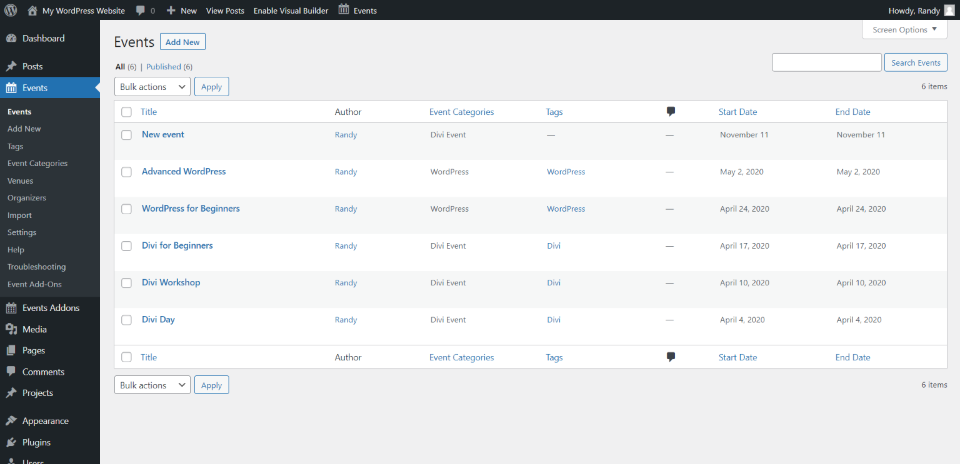Tick the select-all checkbox in table header

point(126,112)
